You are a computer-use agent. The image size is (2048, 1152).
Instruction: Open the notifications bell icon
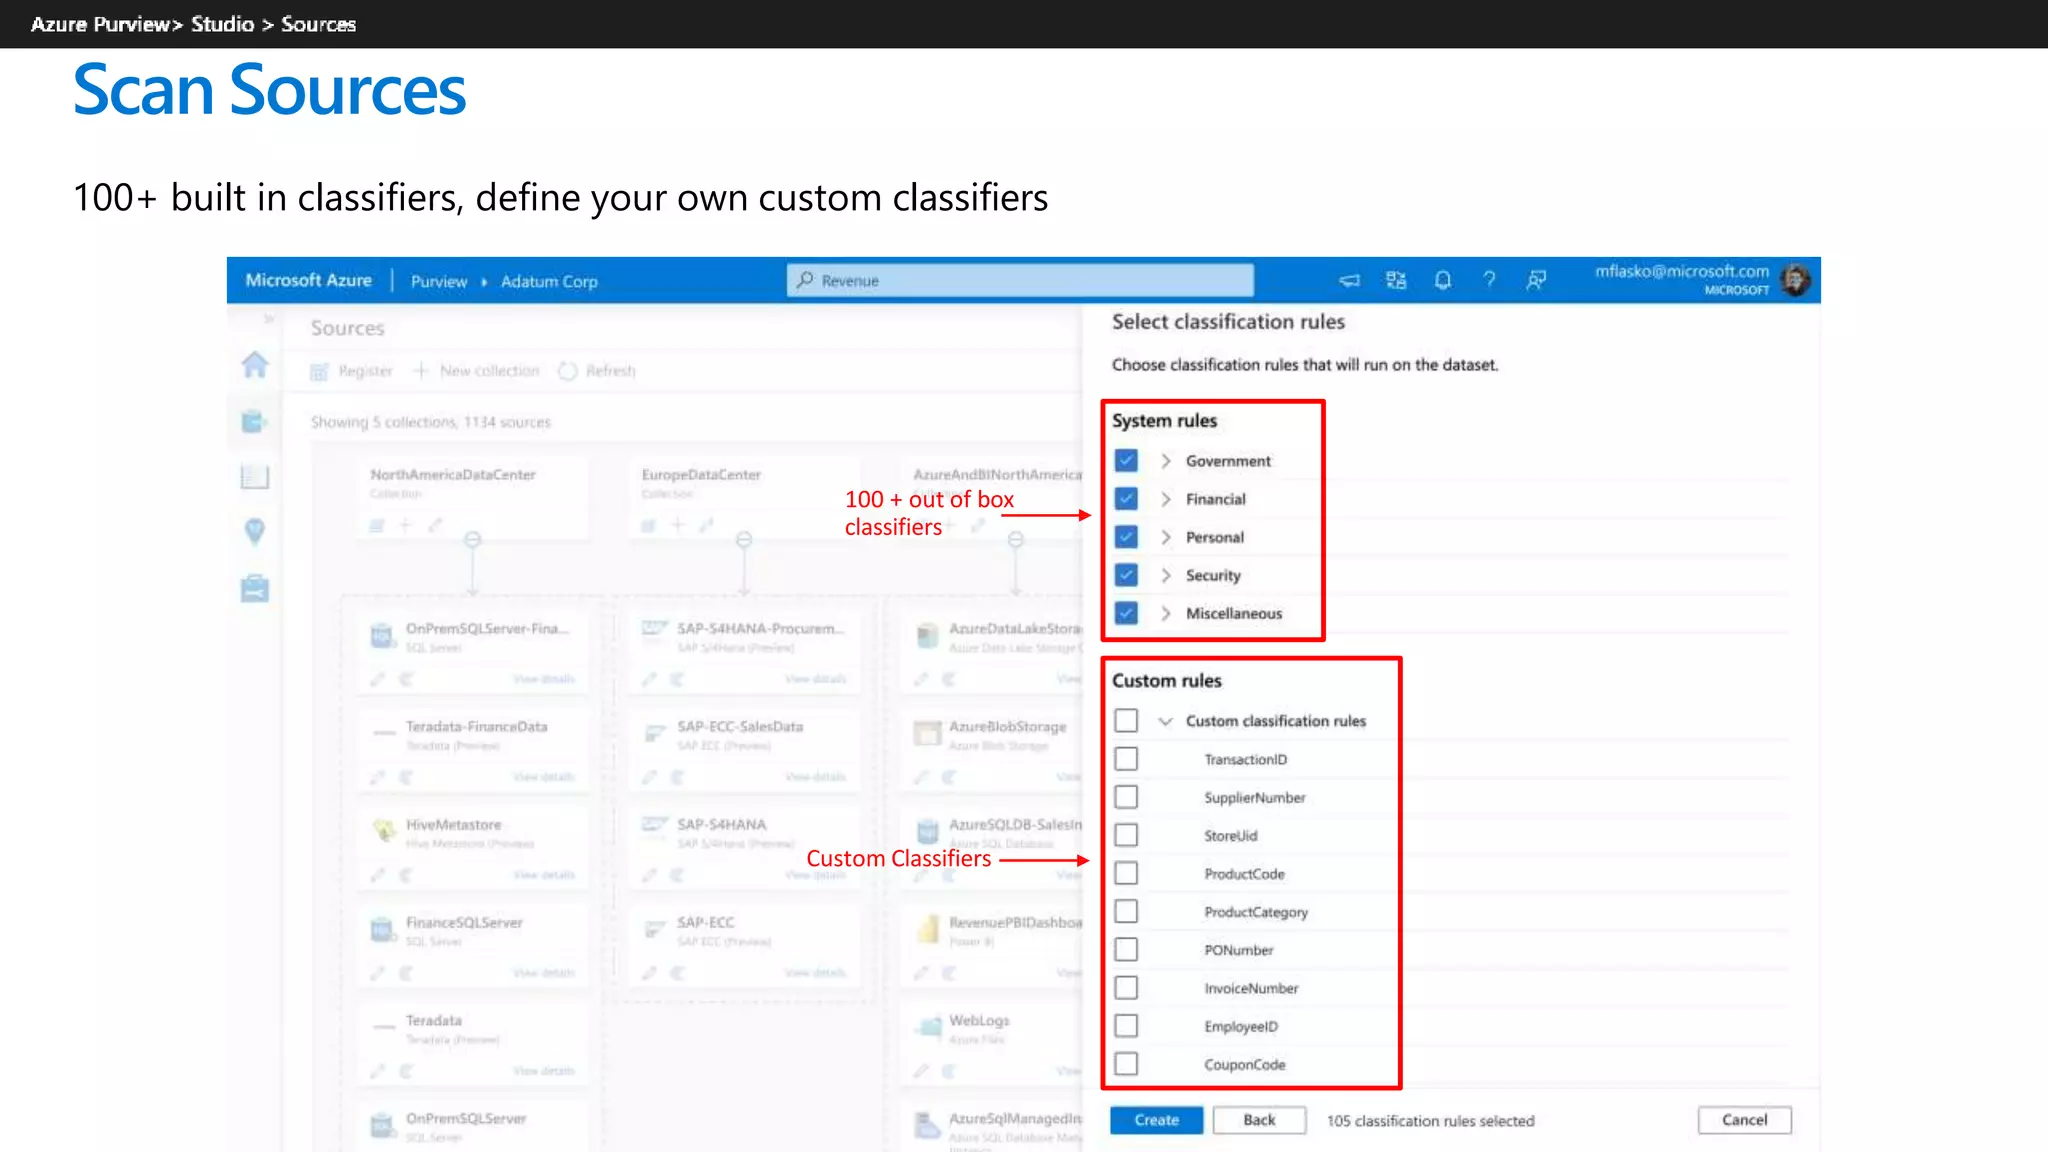1442,281
